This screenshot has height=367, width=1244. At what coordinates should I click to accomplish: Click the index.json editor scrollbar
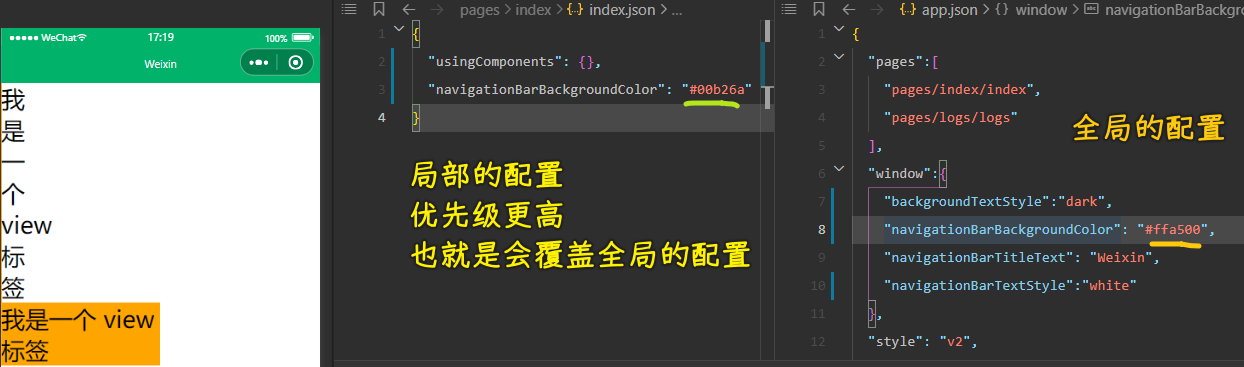[767, 66]
